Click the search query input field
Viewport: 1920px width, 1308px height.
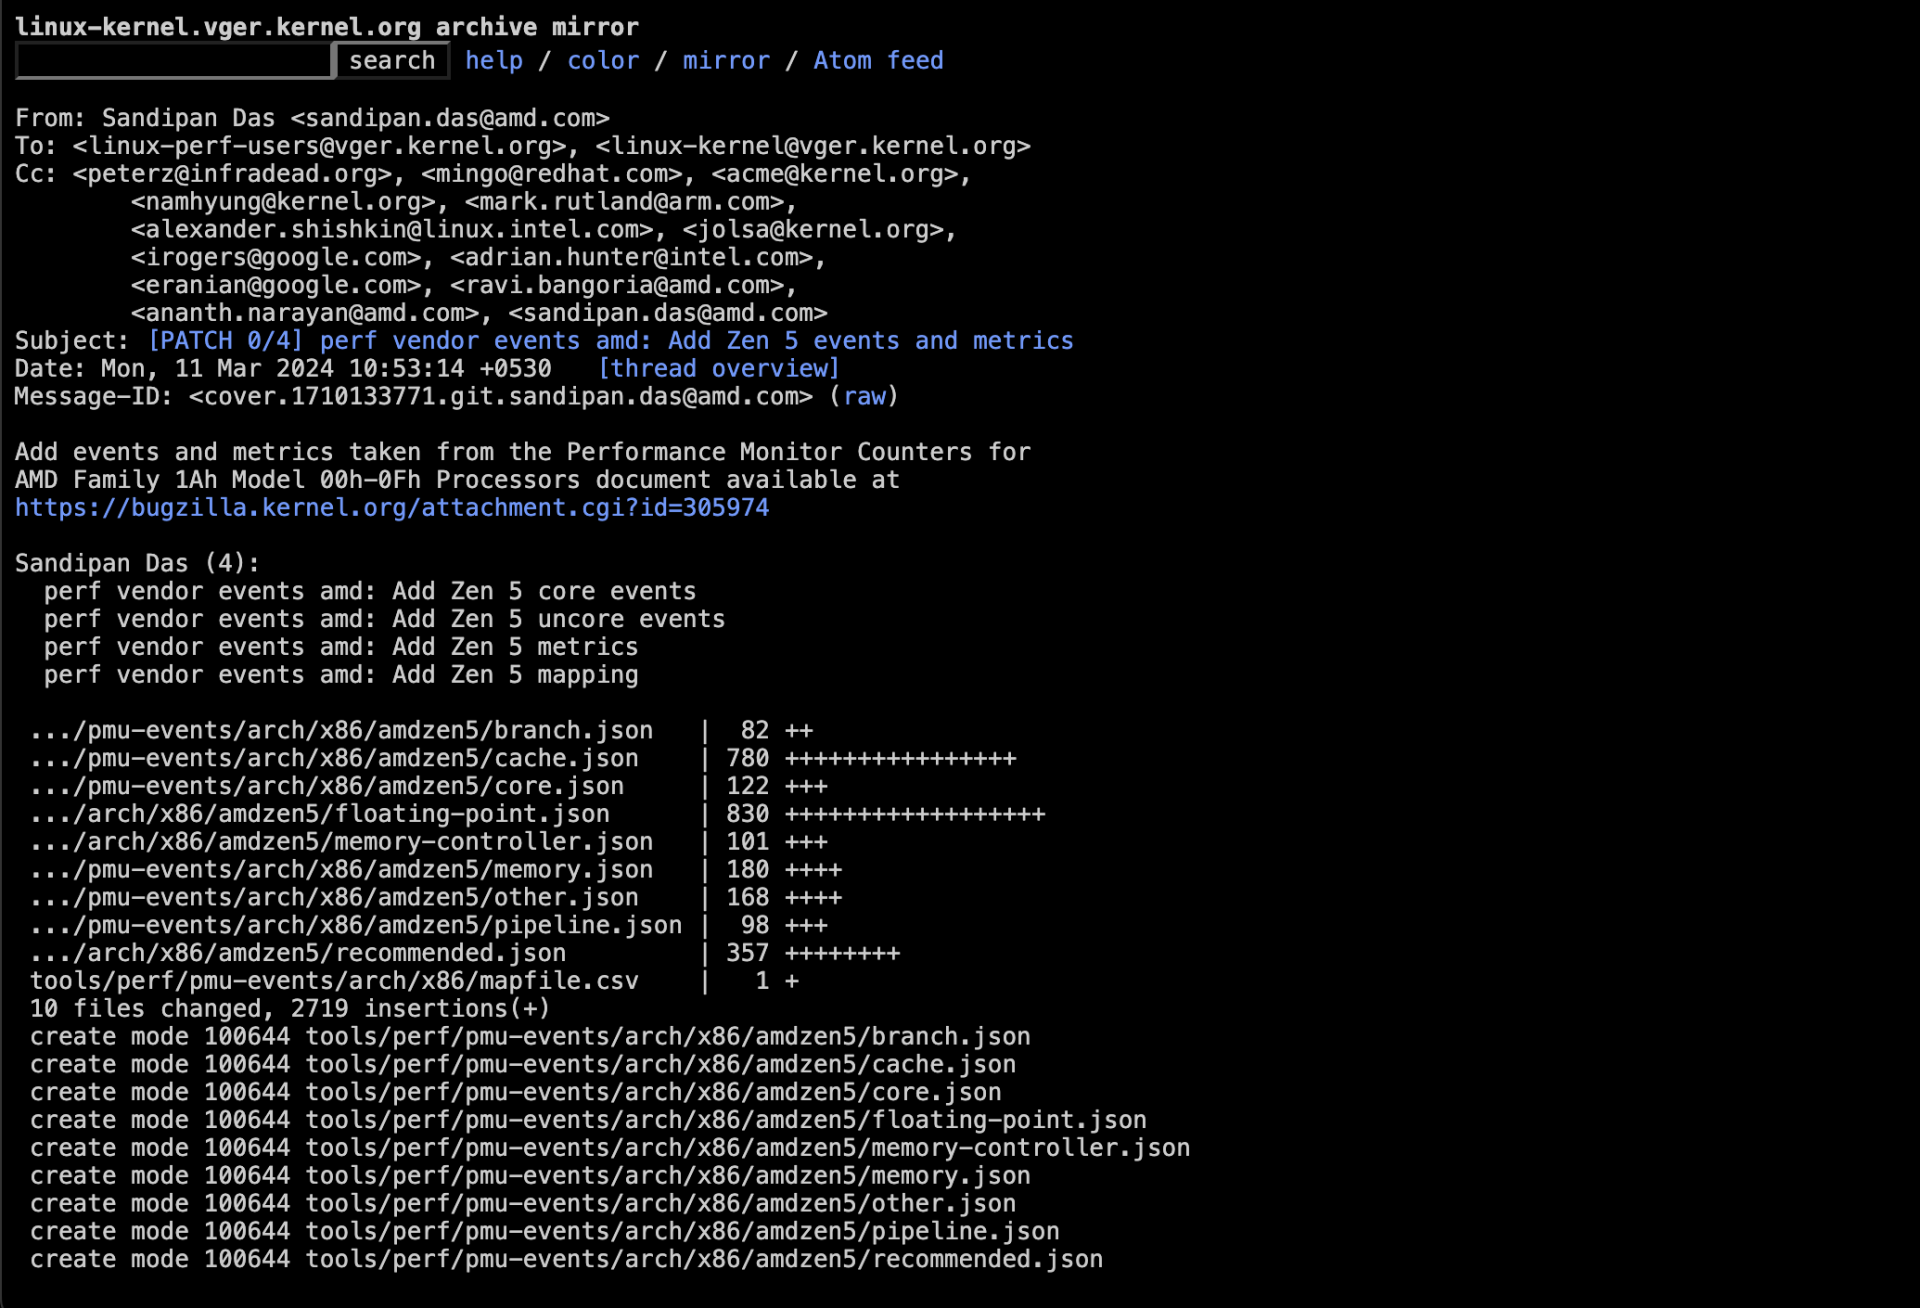173,61
